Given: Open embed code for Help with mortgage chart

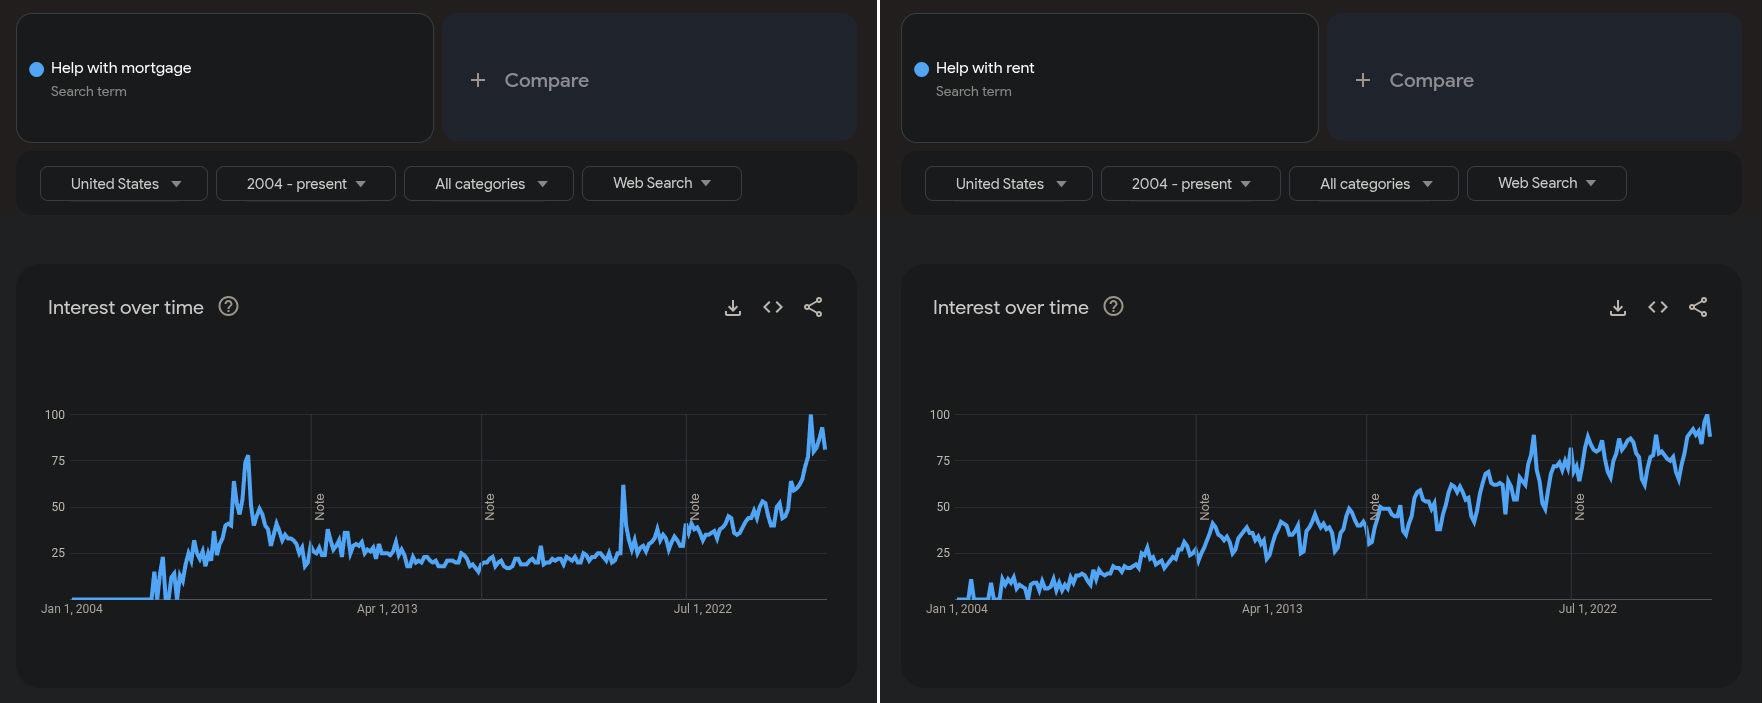Looking at the screenshot, I should 773,307.
